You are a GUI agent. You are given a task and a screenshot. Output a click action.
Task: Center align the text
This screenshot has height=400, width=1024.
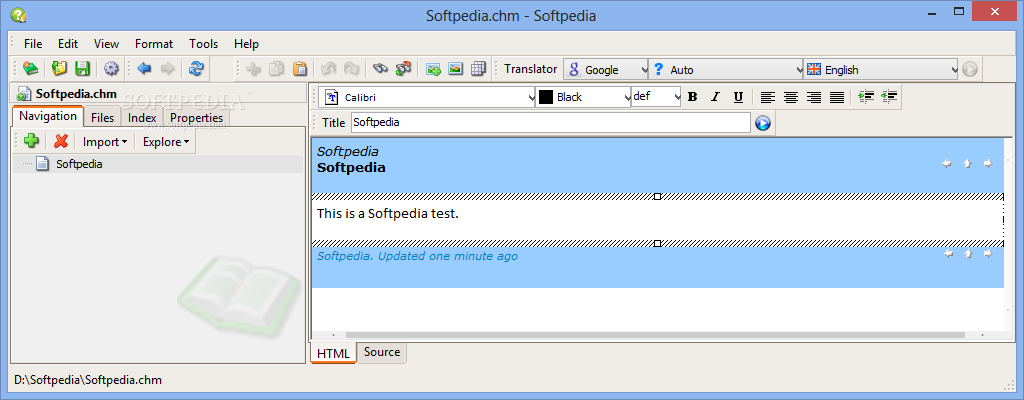pyautogui.click(x=791, y=97)
